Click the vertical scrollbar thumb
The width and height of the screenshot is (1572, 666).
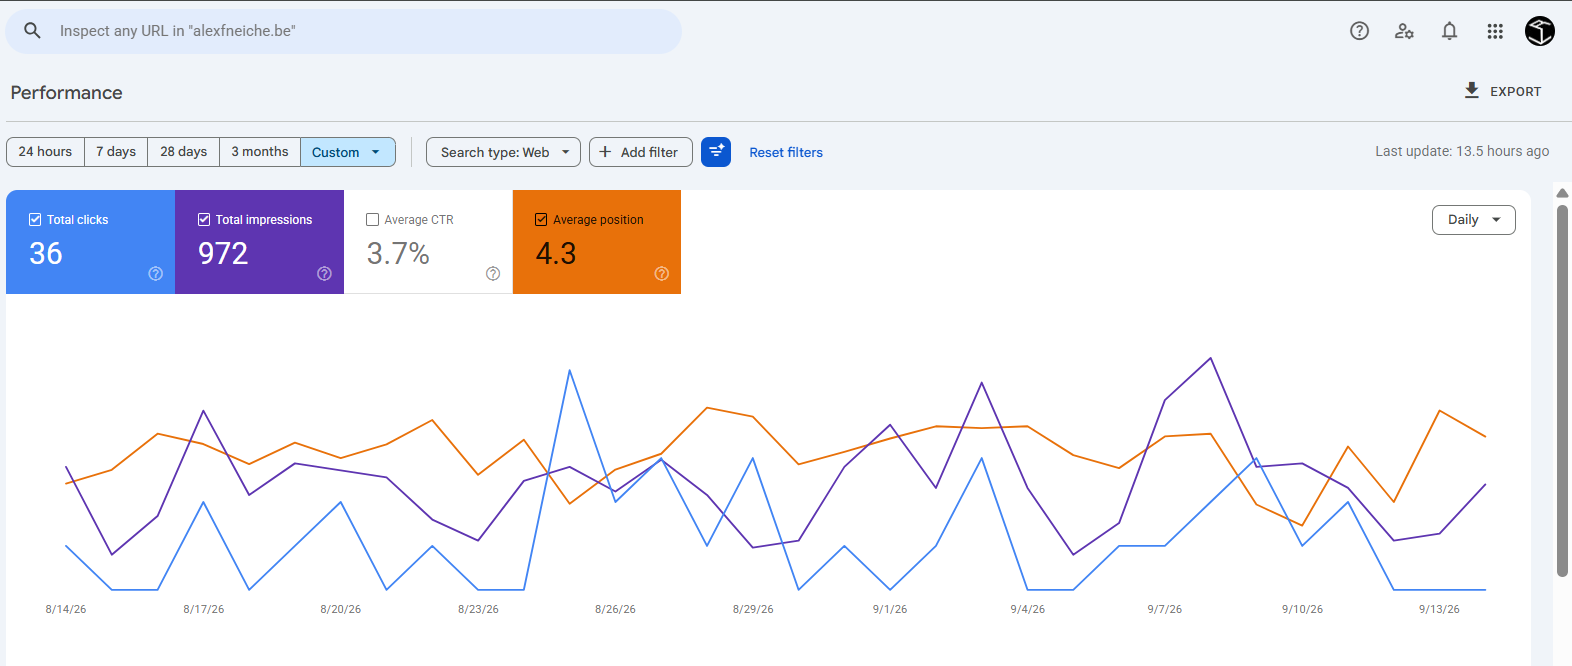[1562, 391]
